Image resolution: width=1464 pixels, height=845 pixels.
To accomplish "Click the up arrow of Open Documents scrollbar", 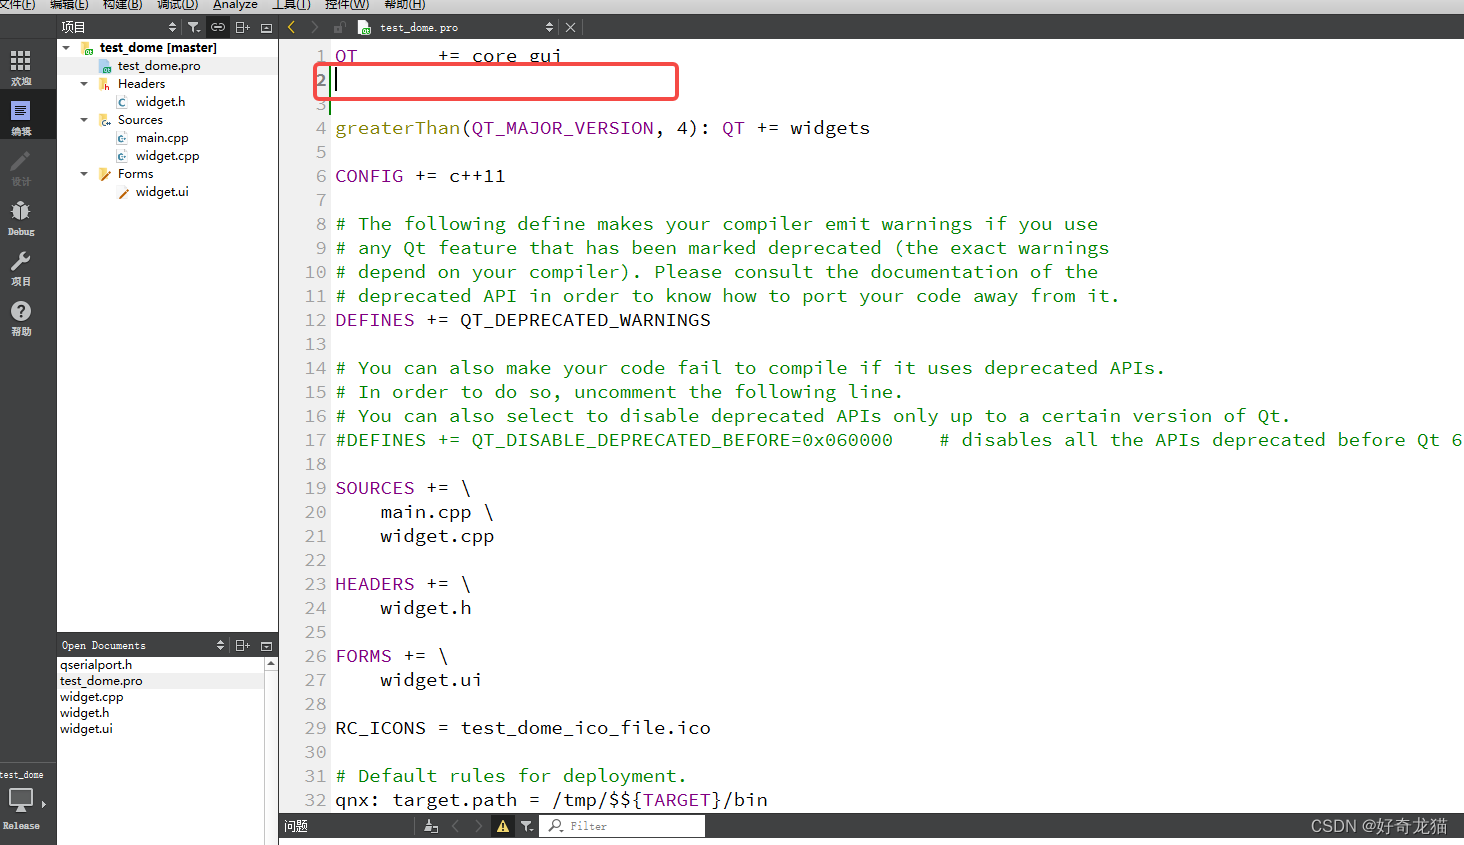I will 271,664.
